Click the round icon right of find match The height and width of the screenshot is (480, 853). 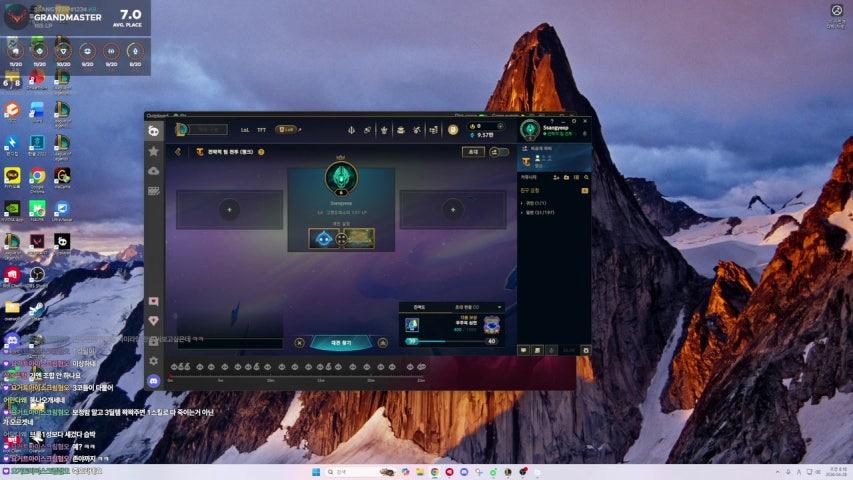click(x=383, y=343)
